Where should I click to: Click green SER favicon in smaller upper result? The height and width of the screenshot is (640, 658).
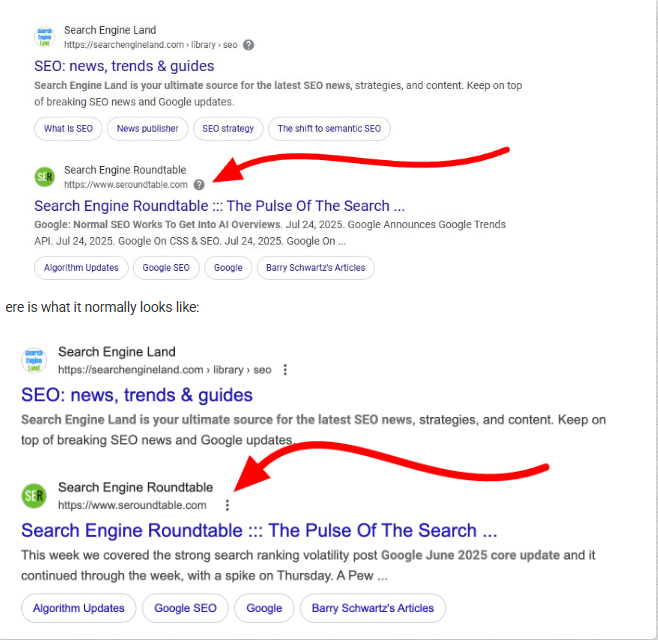(45, 177)
